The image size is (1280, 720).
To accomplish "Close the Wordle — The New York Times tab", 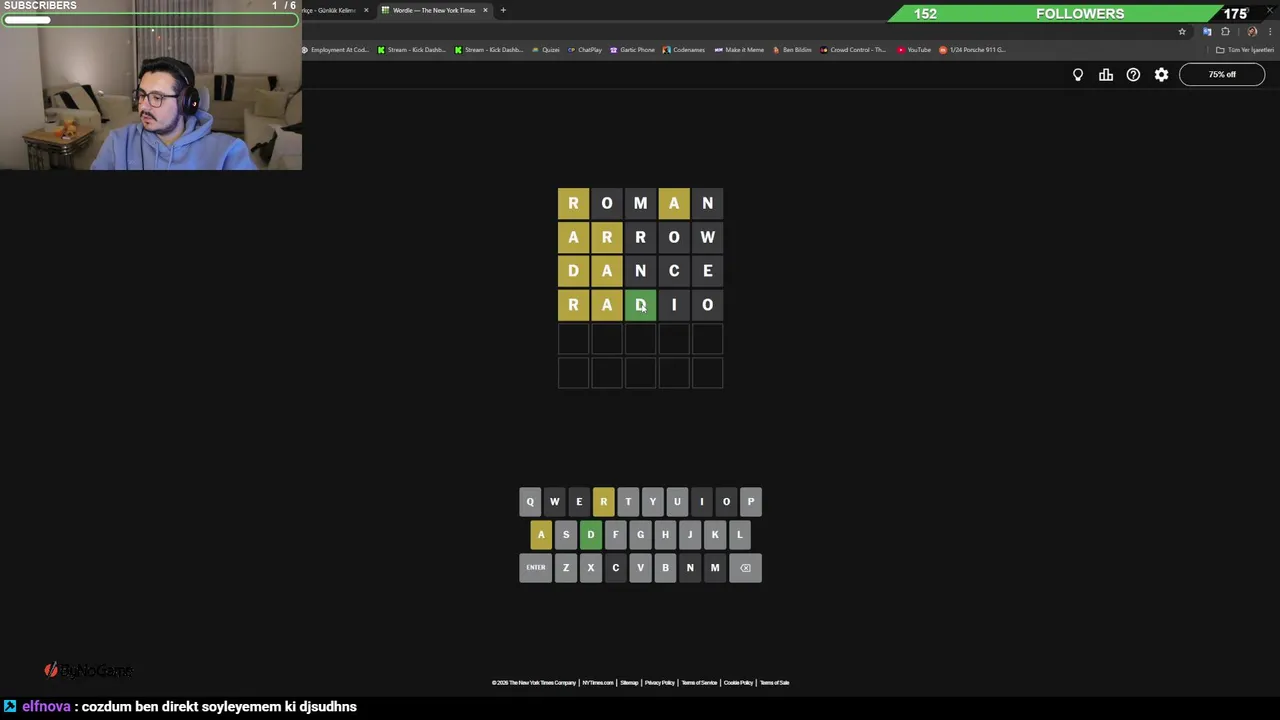I will pyautogui.click(x=485, y=10).
